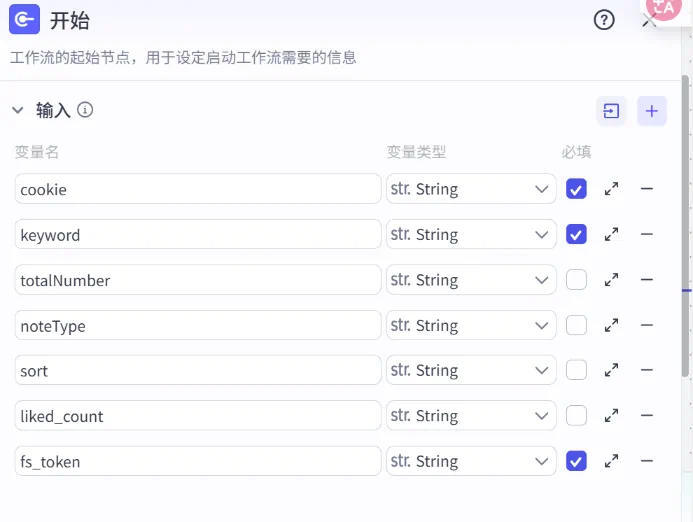Enable required for noteType variable
The width and height of the screenshot is (693, 522).
tap(576, 325)
